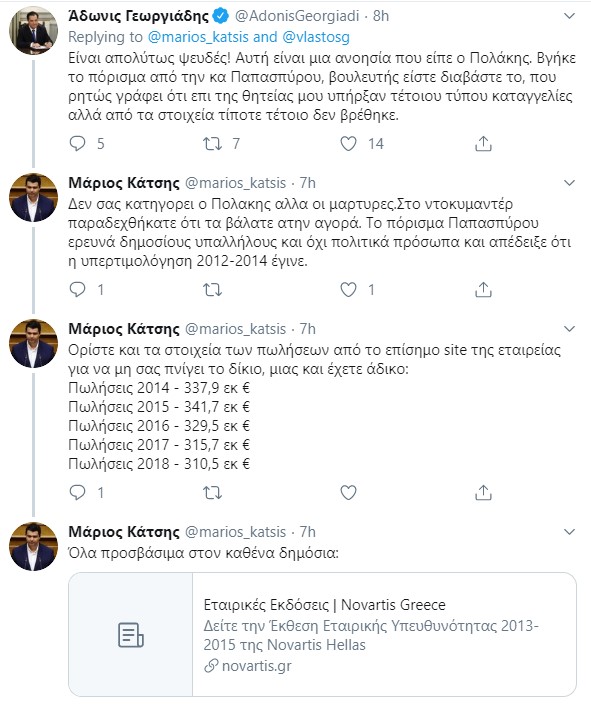Click Adonis Georgiadis's profile picture

pos(33,31)
